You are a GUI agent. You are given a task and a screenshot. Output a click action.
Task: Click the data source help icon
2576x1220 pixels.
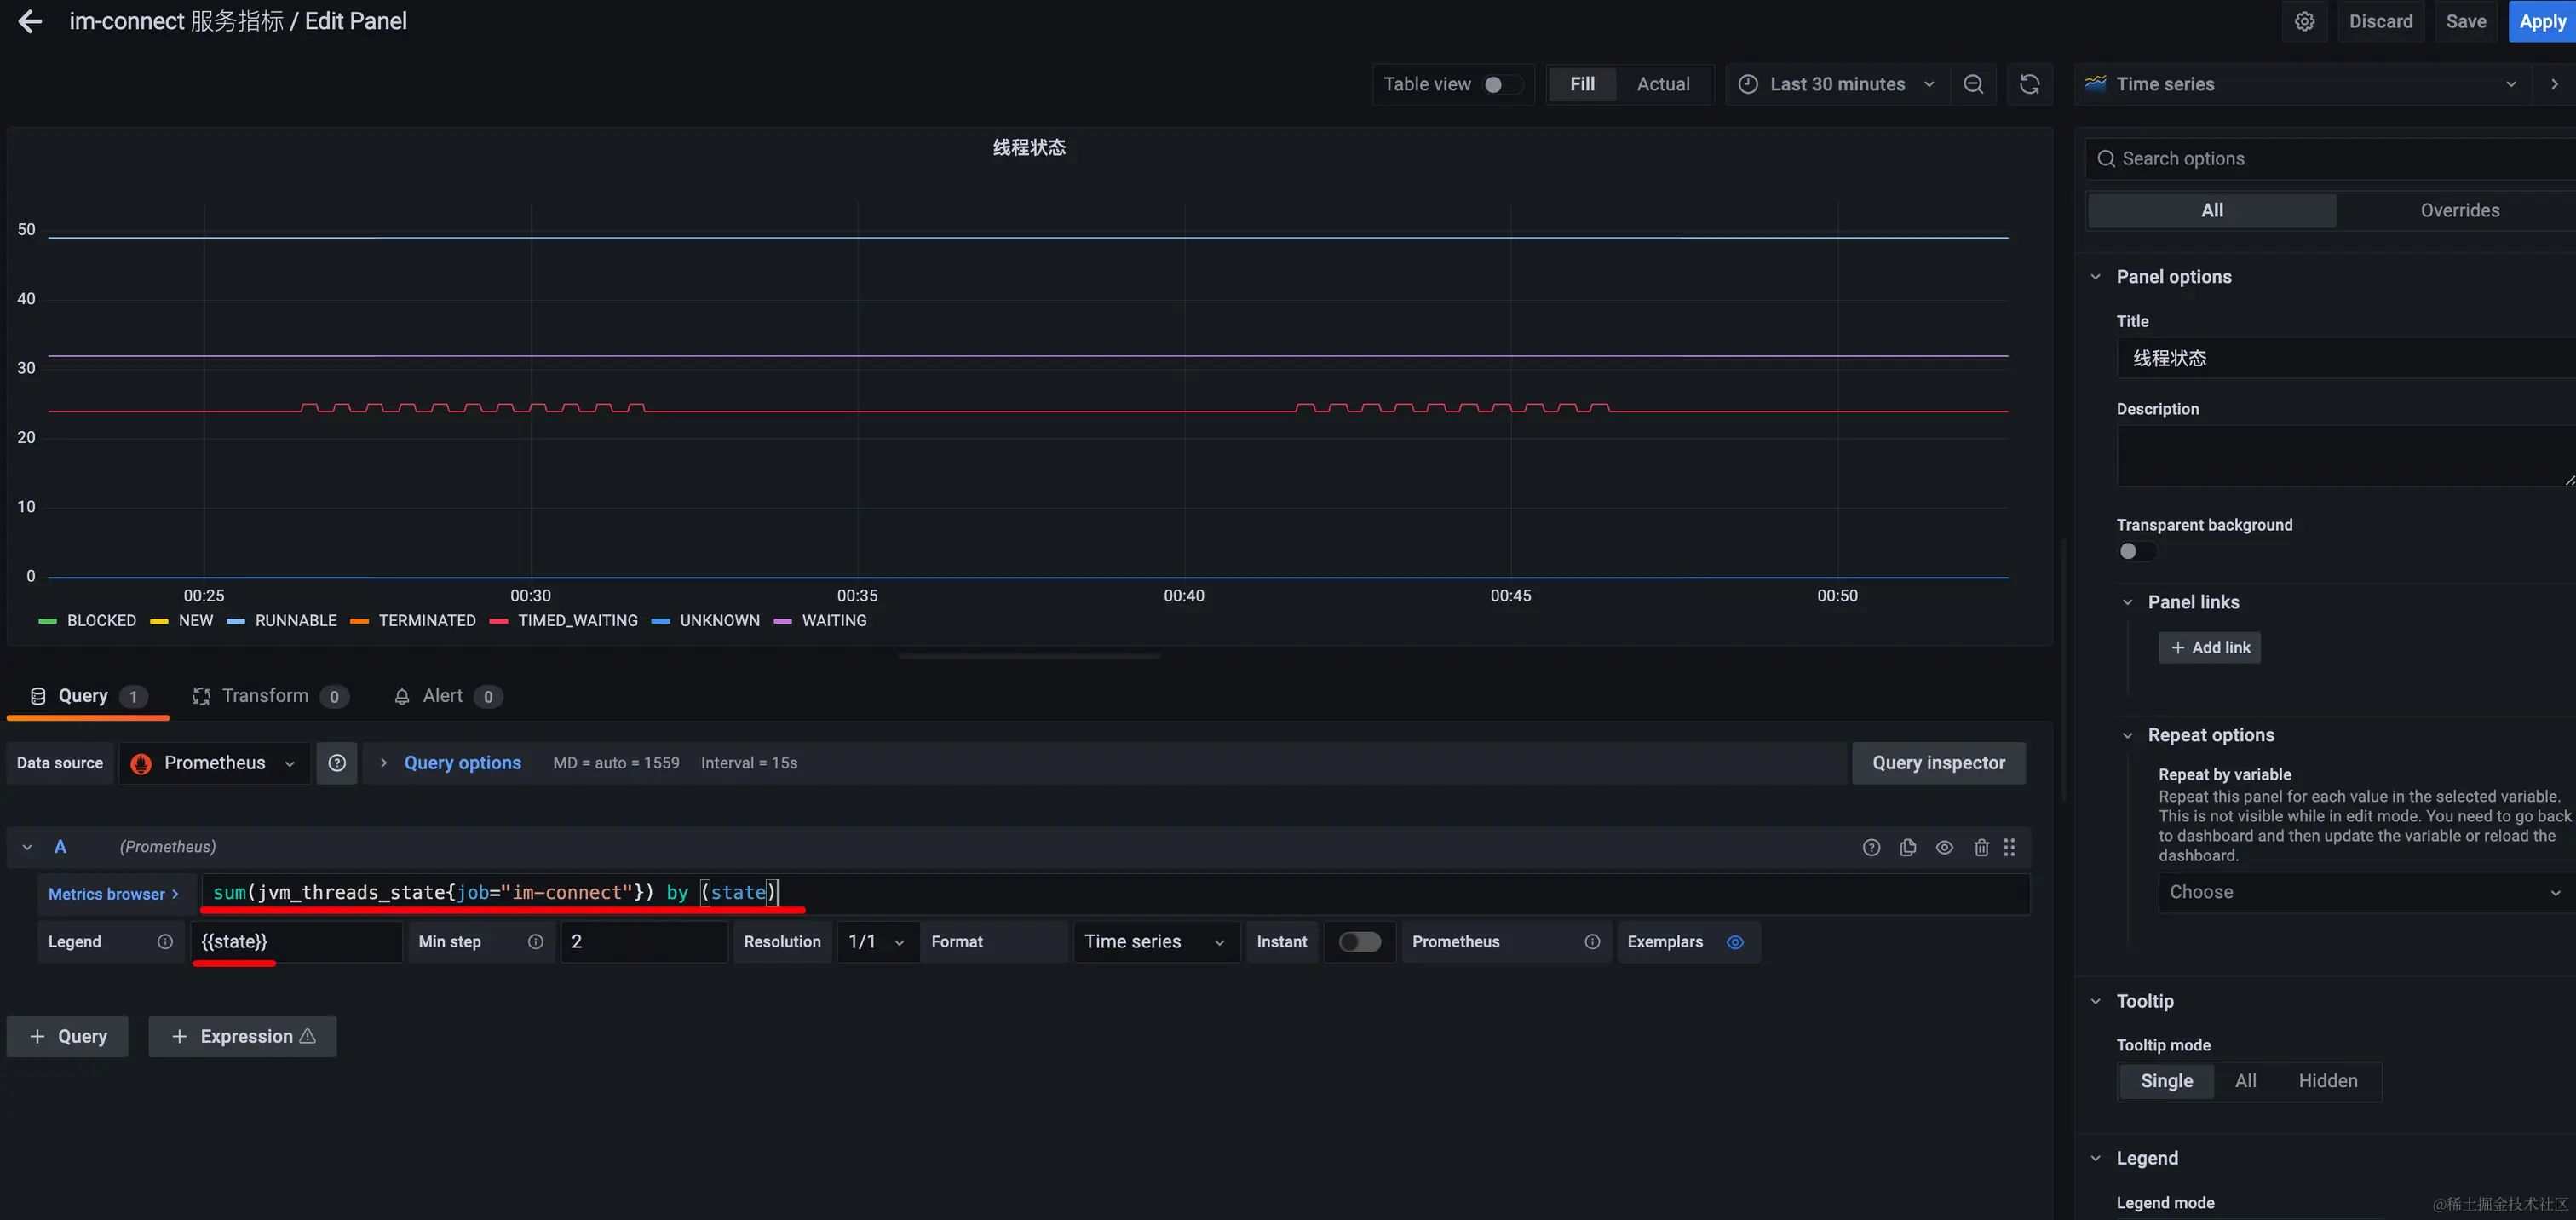(x=337, y=763)
